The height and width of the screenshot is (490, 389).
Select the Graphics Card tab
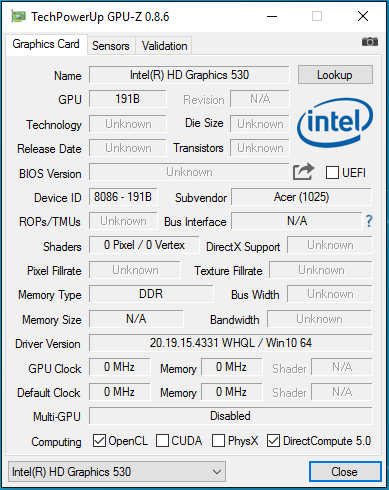[46, 44]
